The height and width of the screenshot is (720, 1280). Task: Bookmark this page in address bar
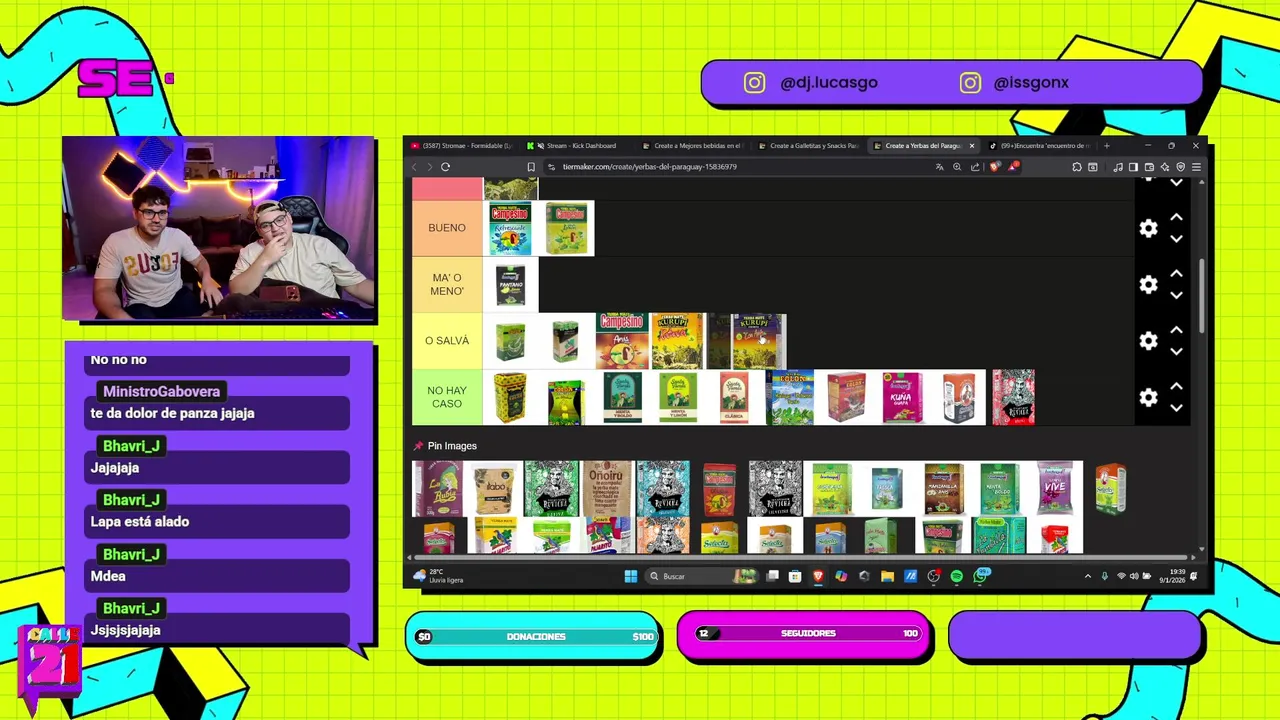pyautogui.click(x=531, y=167)
